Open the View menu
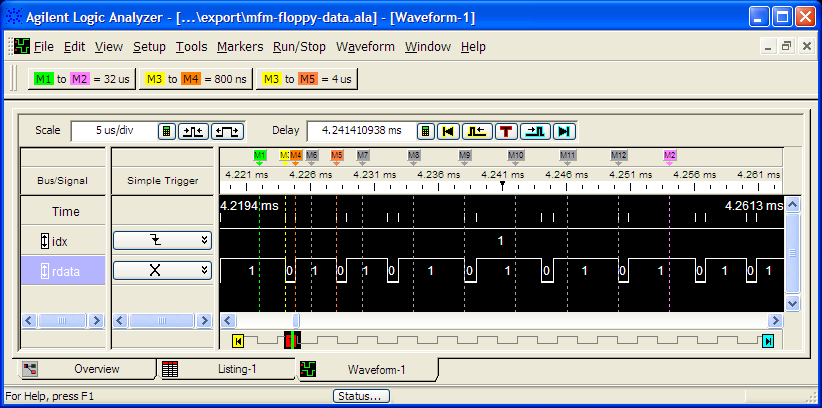Image resolution: width=822 pixels, height=408 pixels. click(x=109, y=47)
